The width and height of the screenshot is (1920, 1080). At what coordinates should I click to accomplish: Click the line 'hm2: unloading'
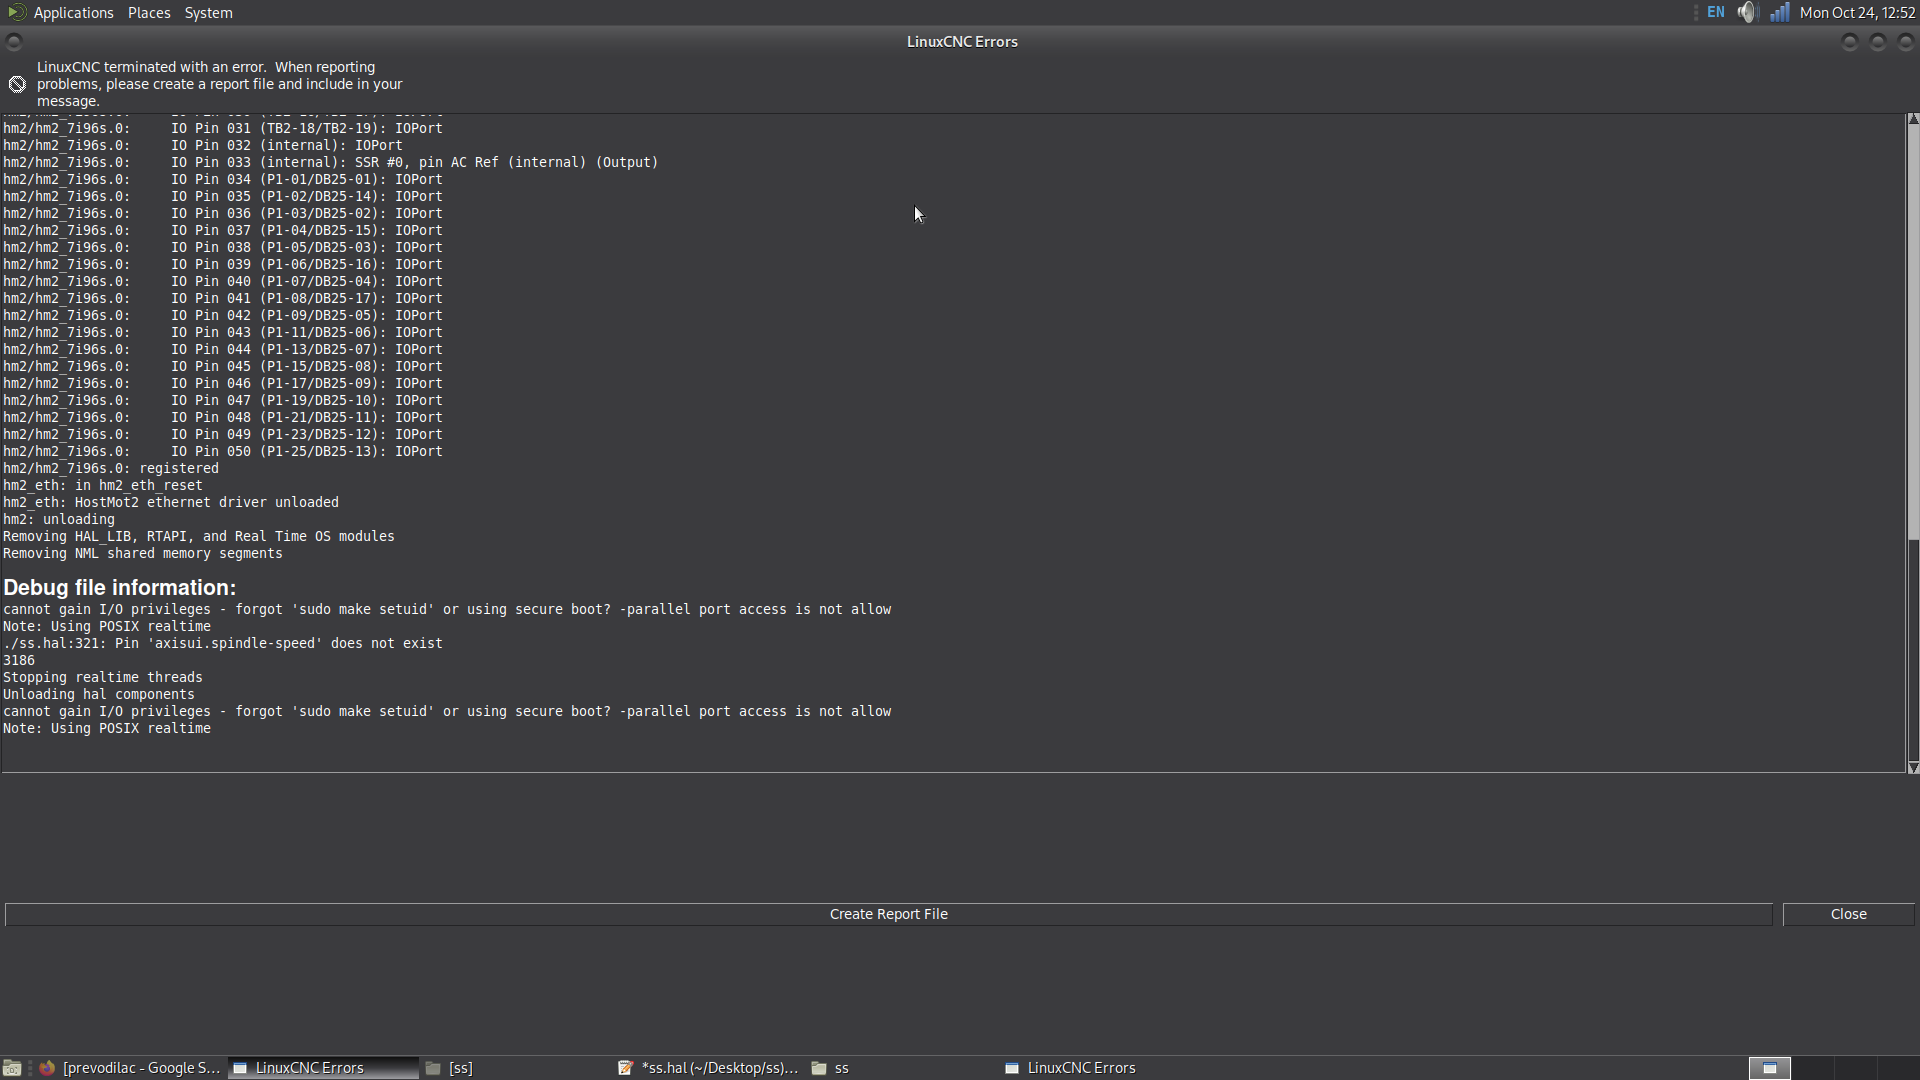click(59, 519)
